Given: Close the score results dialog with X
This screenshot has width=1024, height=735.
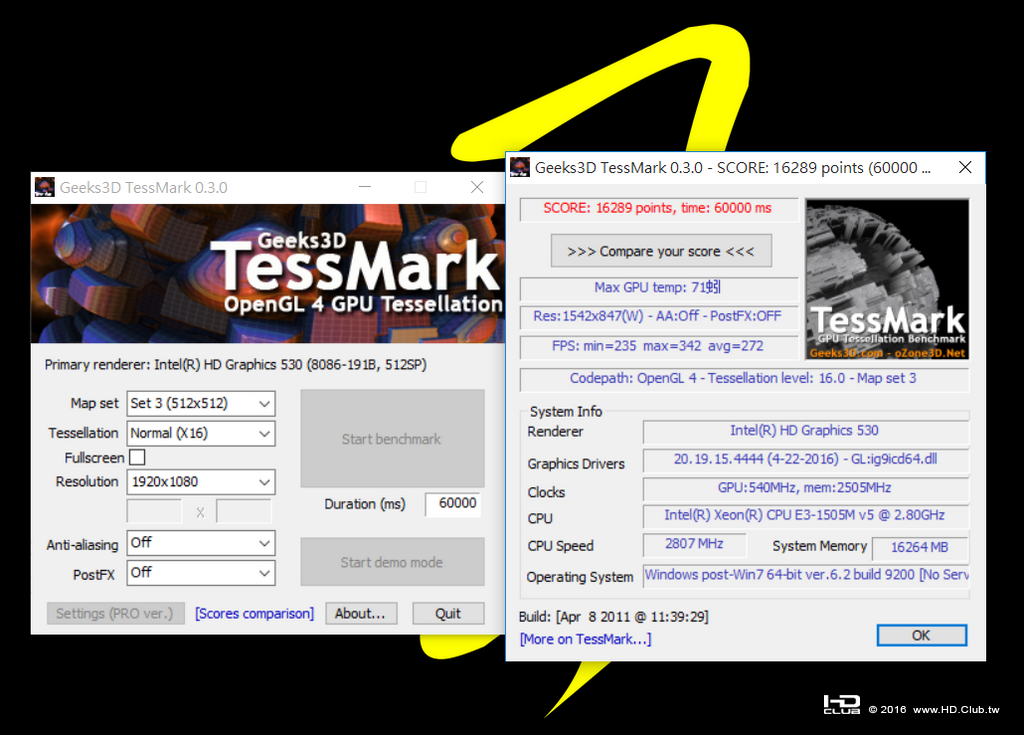Looking at the screenshot, I should click(965, 167).
